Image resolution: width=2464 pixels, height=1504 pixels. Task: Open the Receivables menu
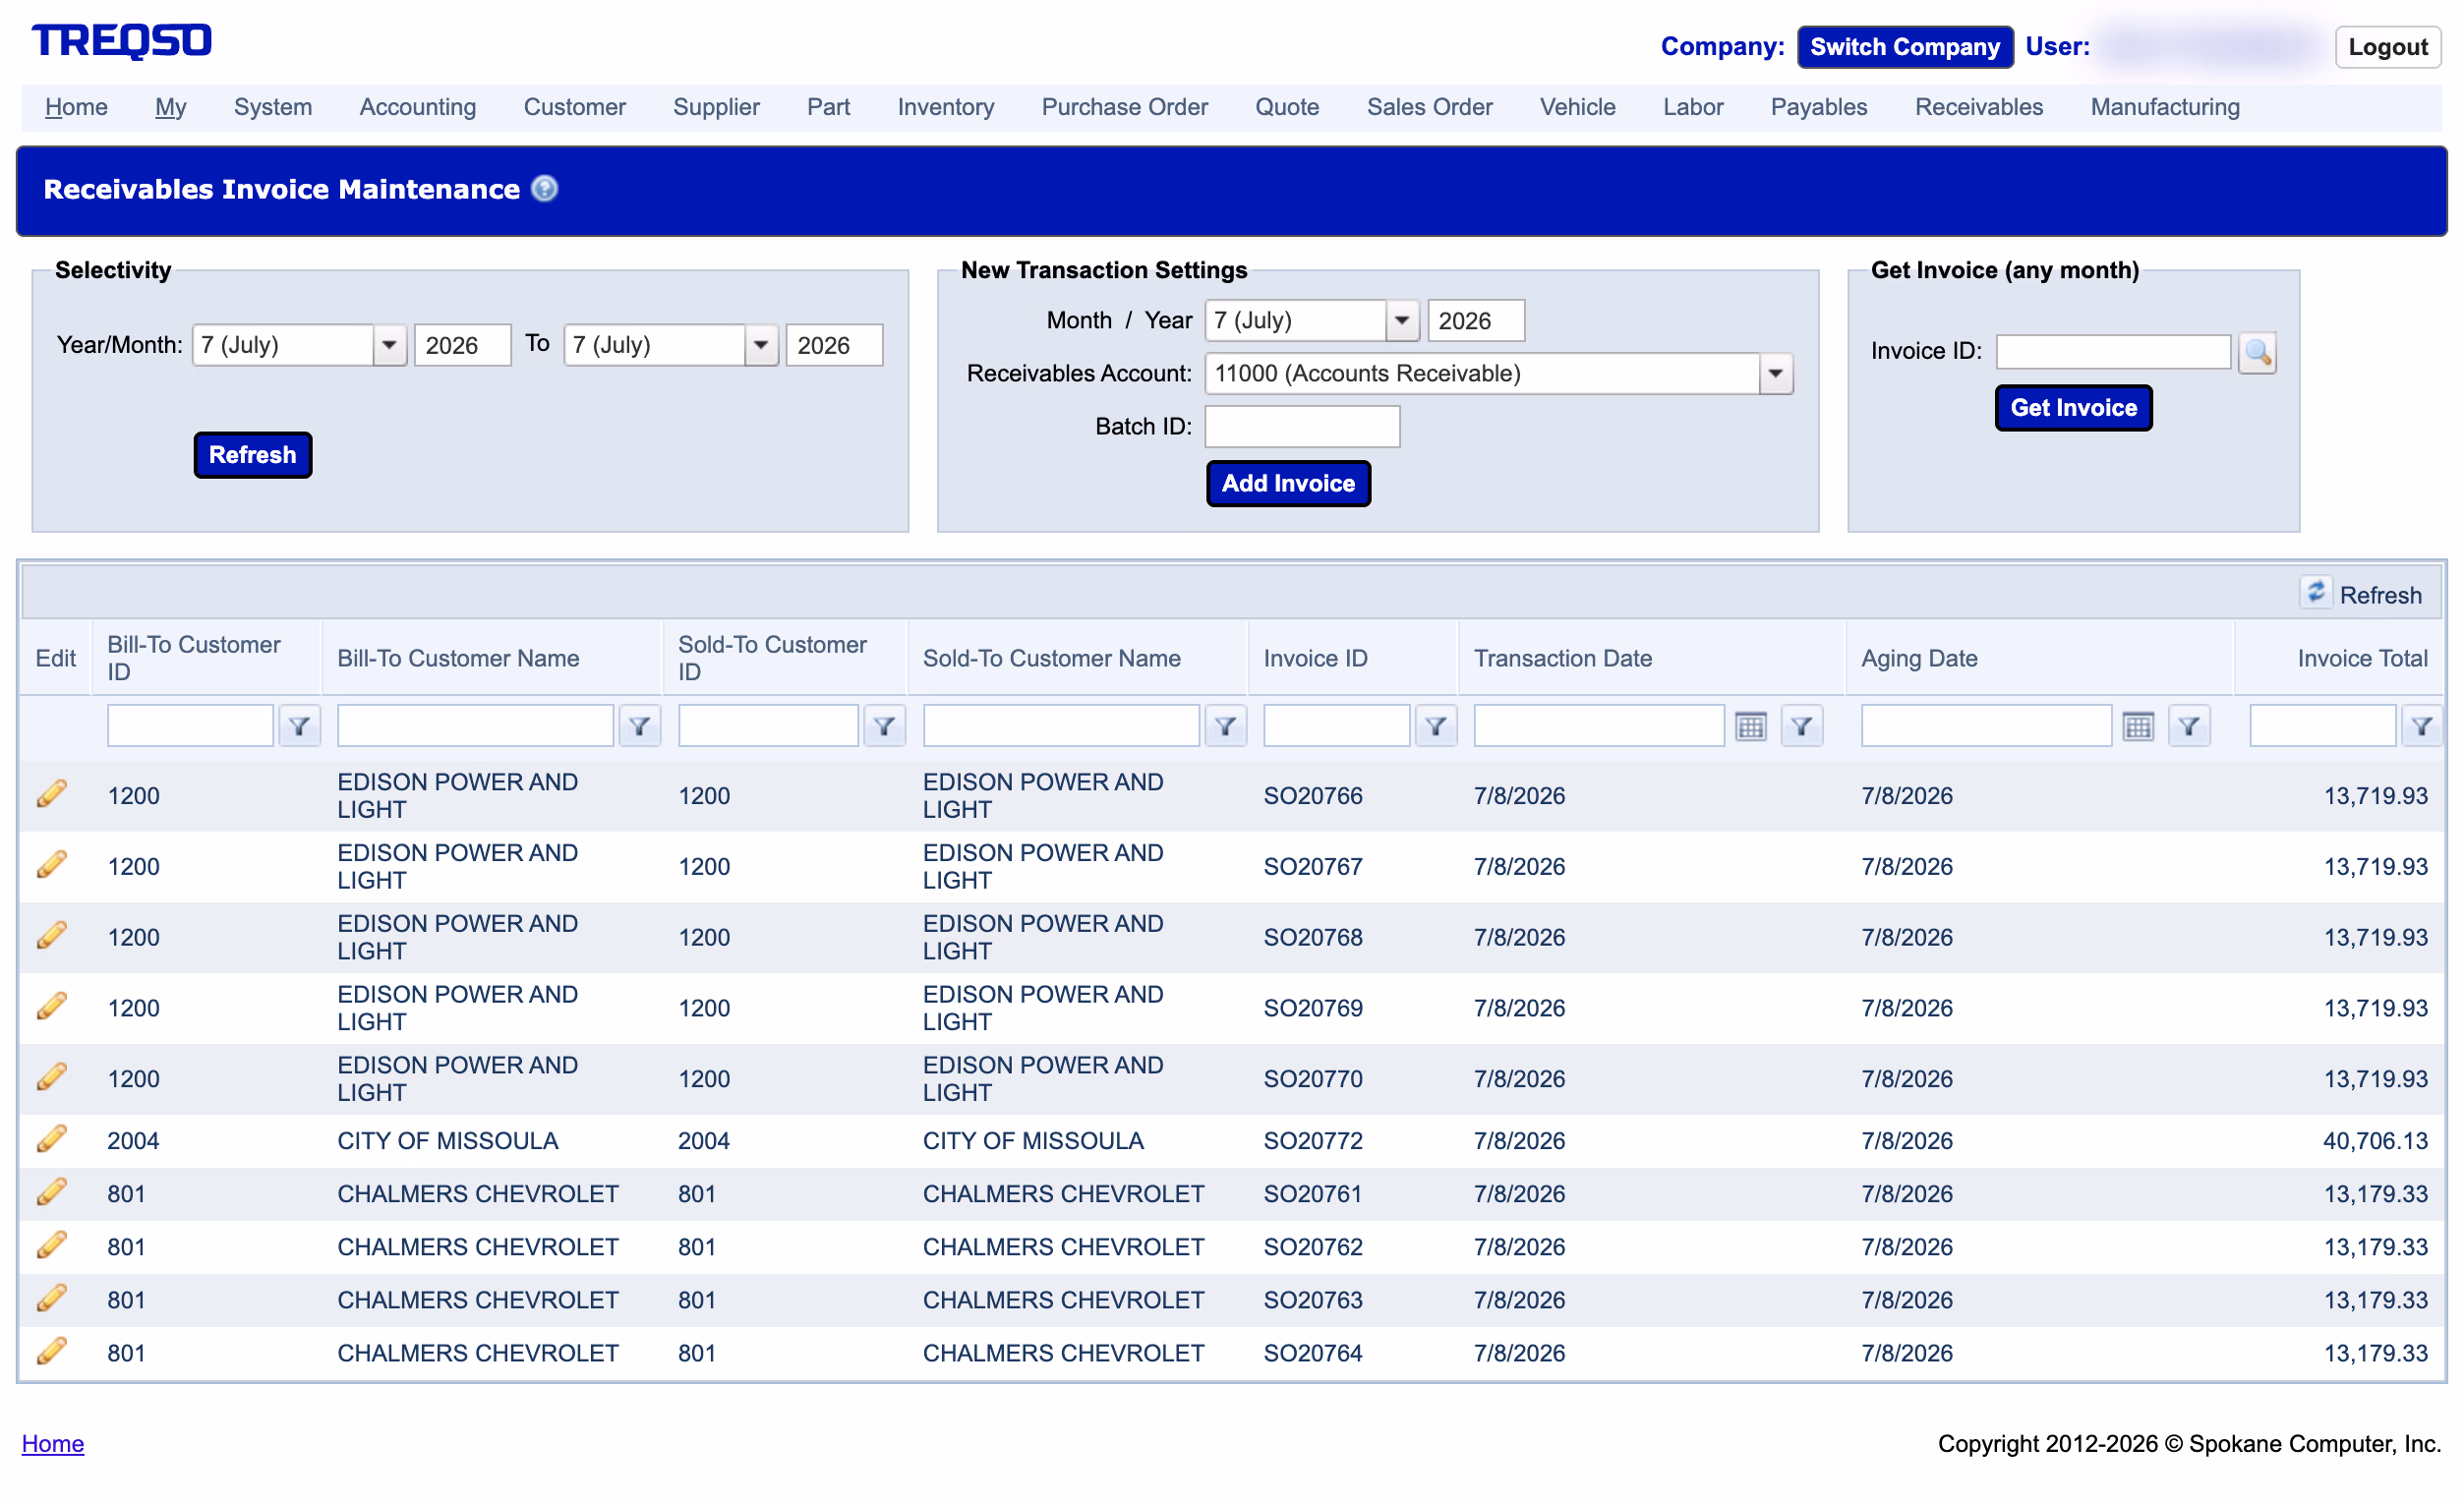coord(1979,107)
